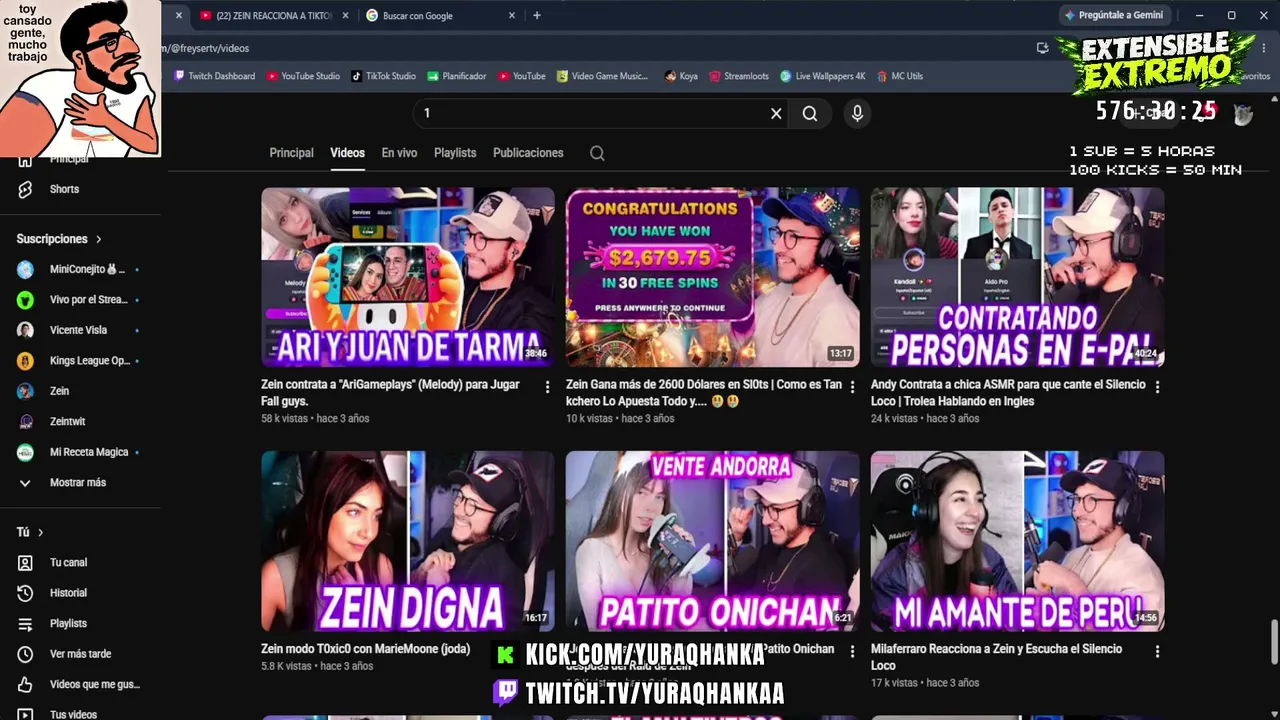Play the ARI Y JUAN DE TARMA thumbnail

click(408, 277)
